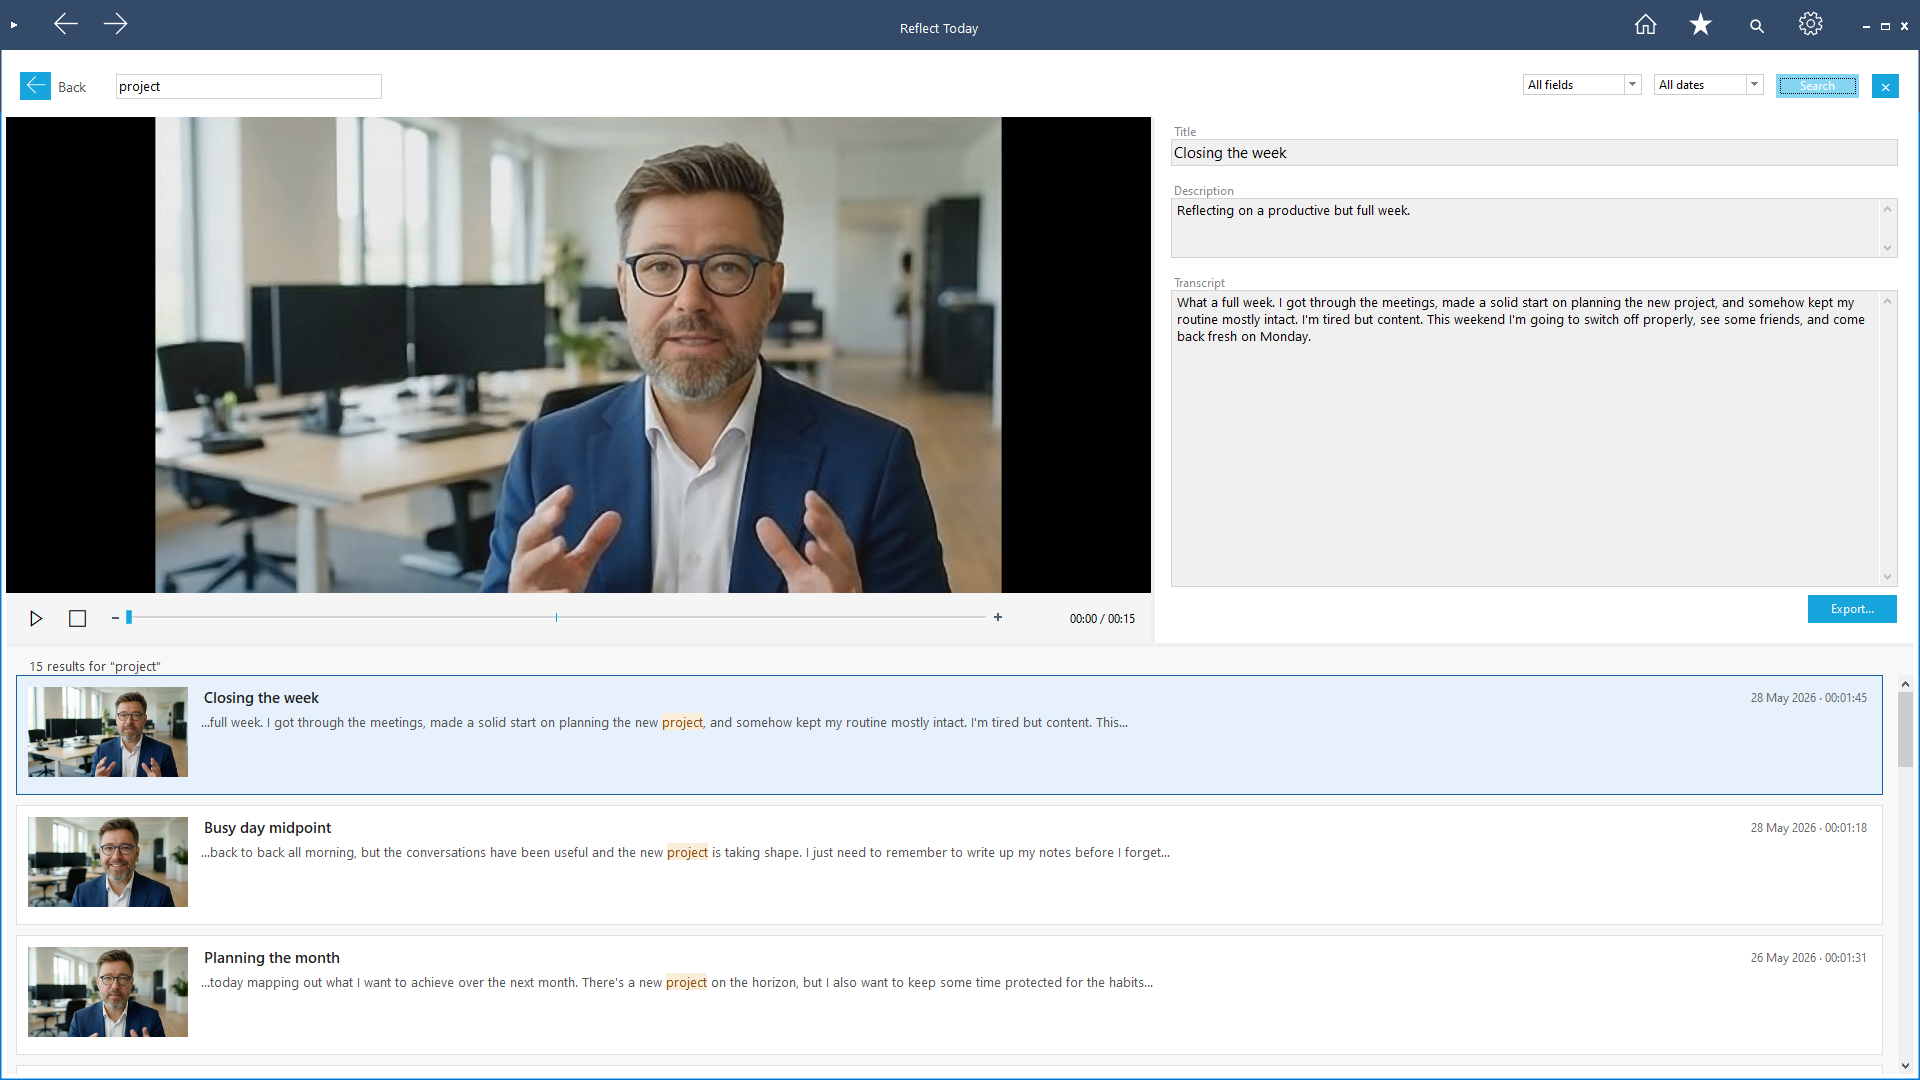The image size is (1920, 1080).
Task: Open settings via the gear icon
Action: point(1810,25)
